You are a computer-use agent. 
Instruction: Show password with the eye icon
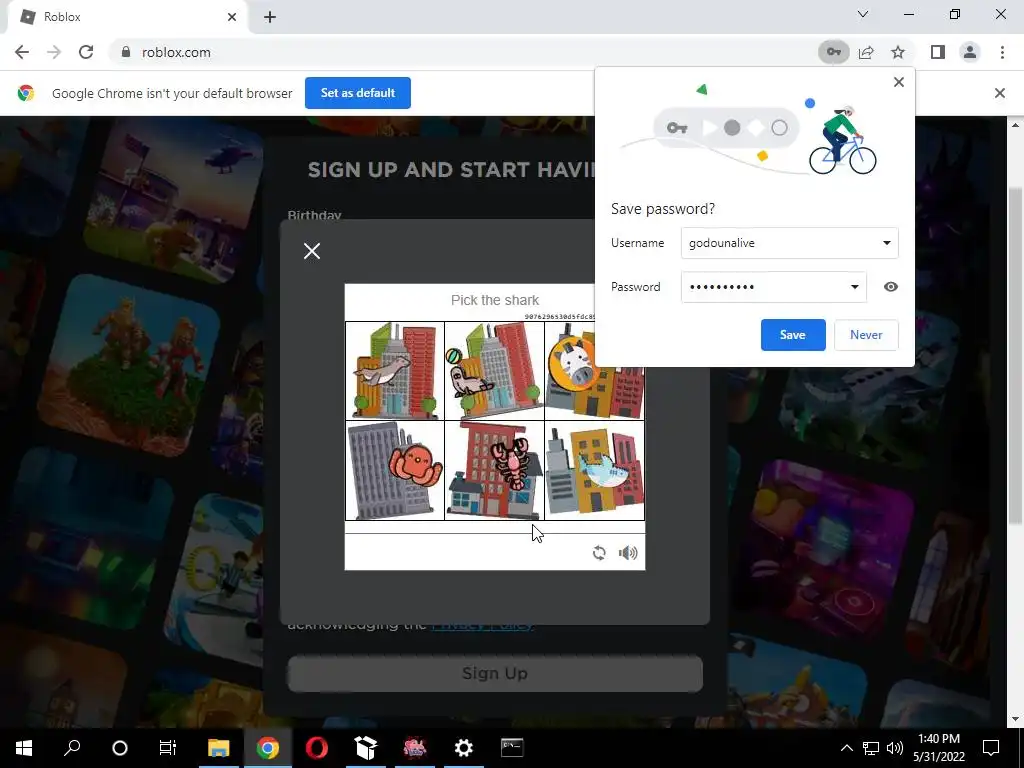(x=890, y=287)
